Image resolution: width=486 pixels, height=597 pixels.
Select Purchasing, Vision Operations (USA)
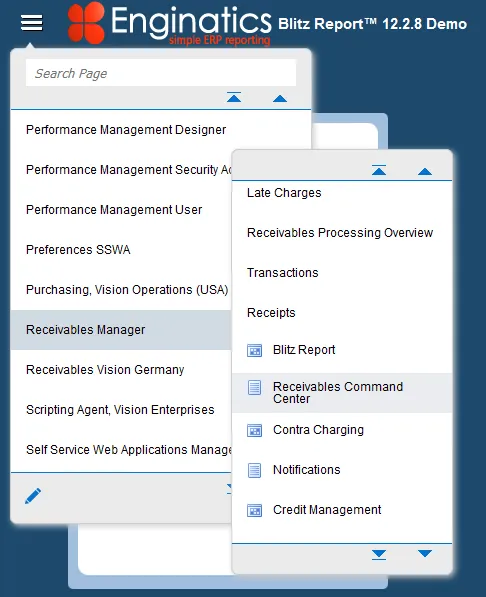click(127, 290)
